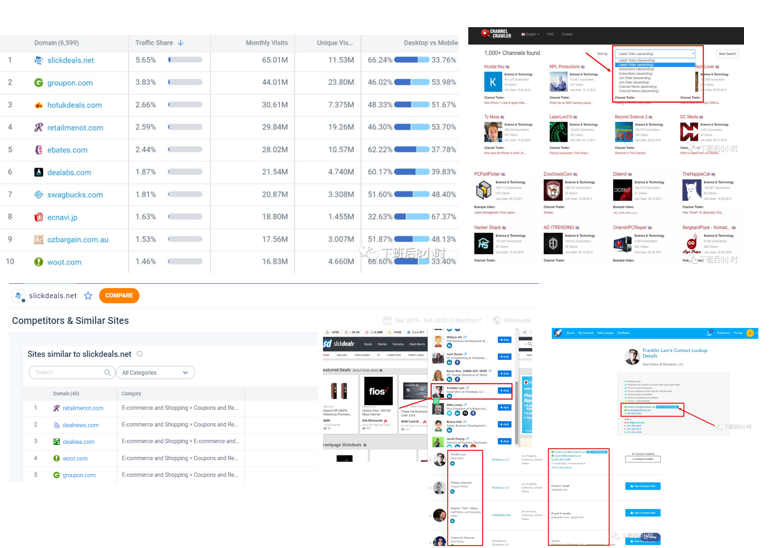Click the groupon.com green G favicon
The width and height of the screenshot is (779, 548).
(38, 82)
